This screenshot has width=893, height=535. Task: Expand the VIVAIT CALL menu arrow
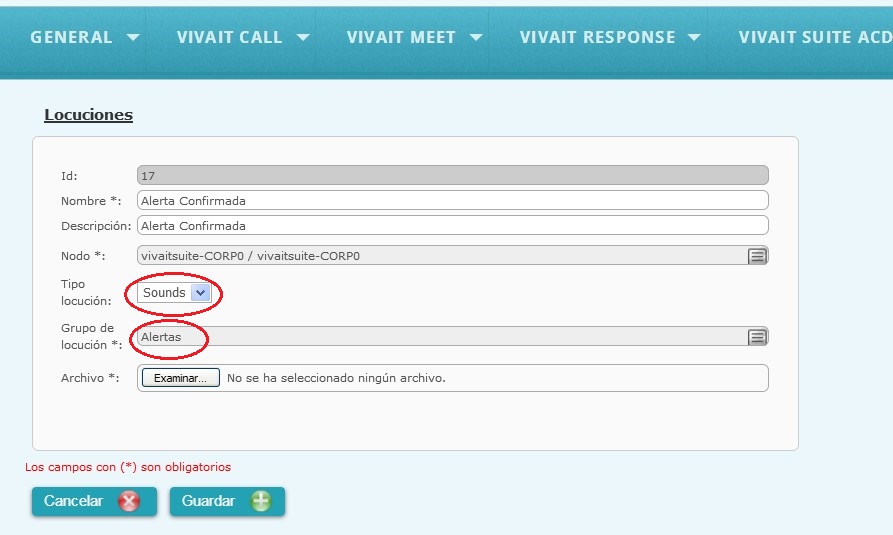click(x=303, y=38)
